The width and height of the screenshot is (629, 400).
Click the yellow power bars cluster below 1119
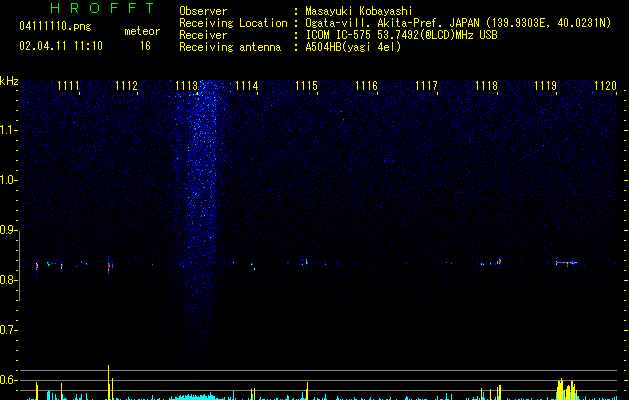coord(567,389)
